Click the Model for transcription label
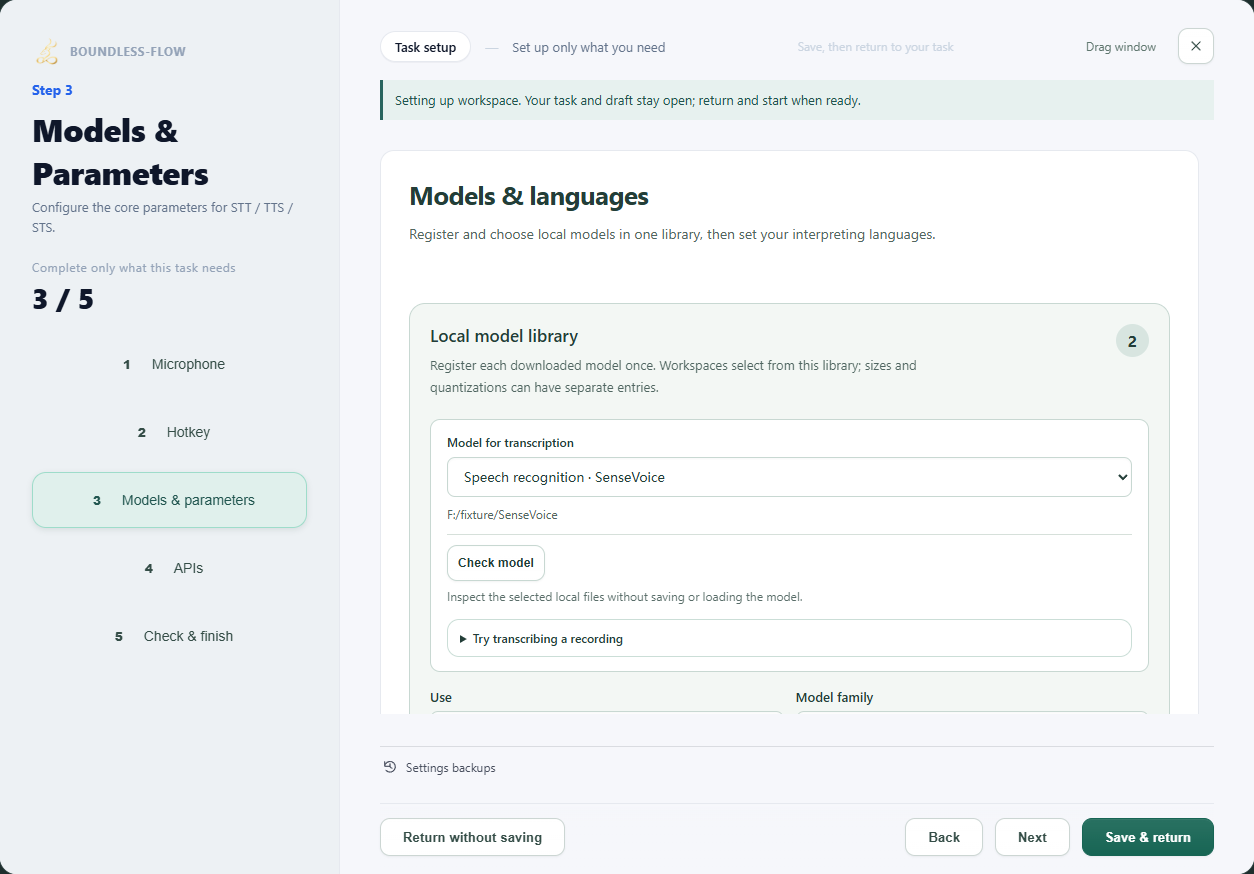 click(510, 443)
